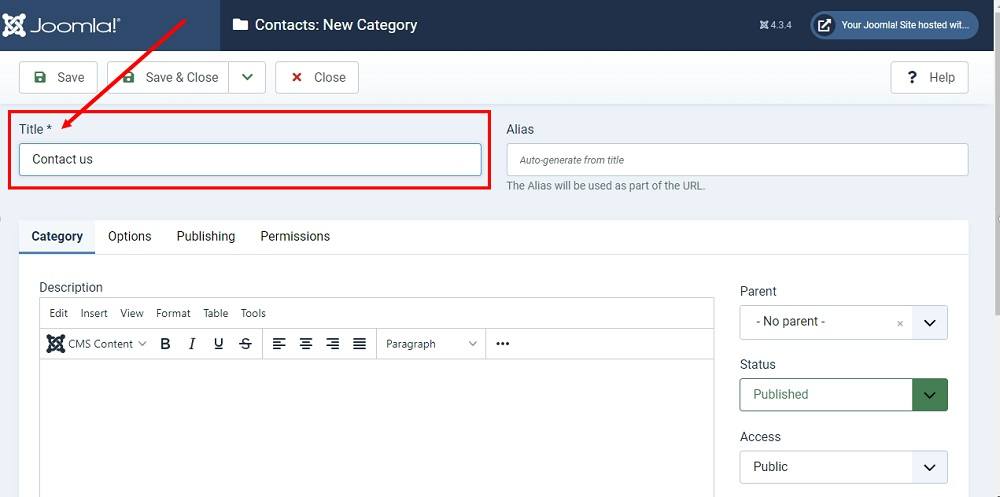Toggle strikethrough formatting

pyautogui.click(x=246, y=344)
